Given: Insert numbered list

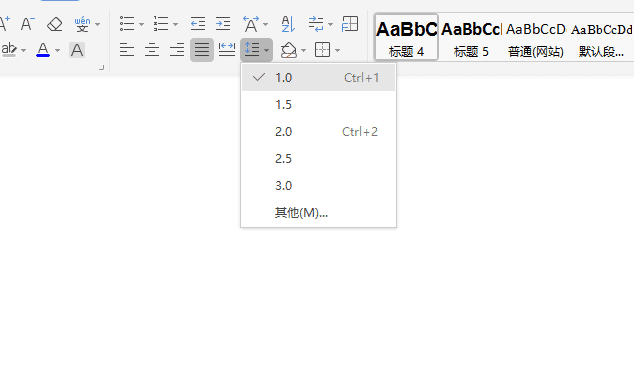Looking at the screenshot, I should [x=161, y=24].
